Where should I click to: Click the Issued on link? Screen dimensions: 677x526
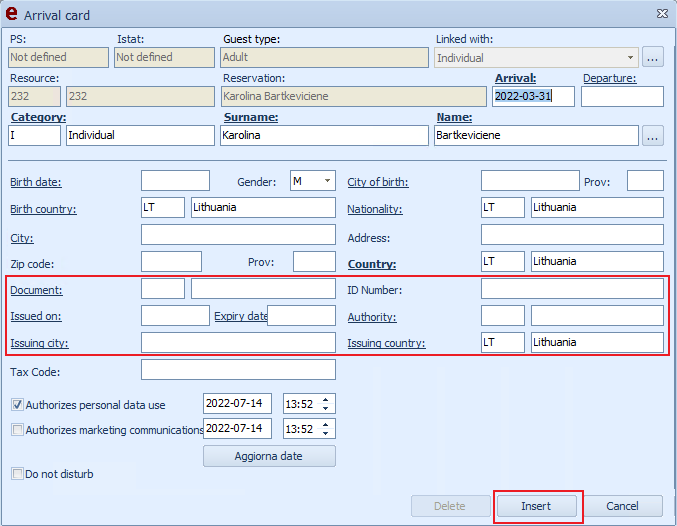click(36, 316)
